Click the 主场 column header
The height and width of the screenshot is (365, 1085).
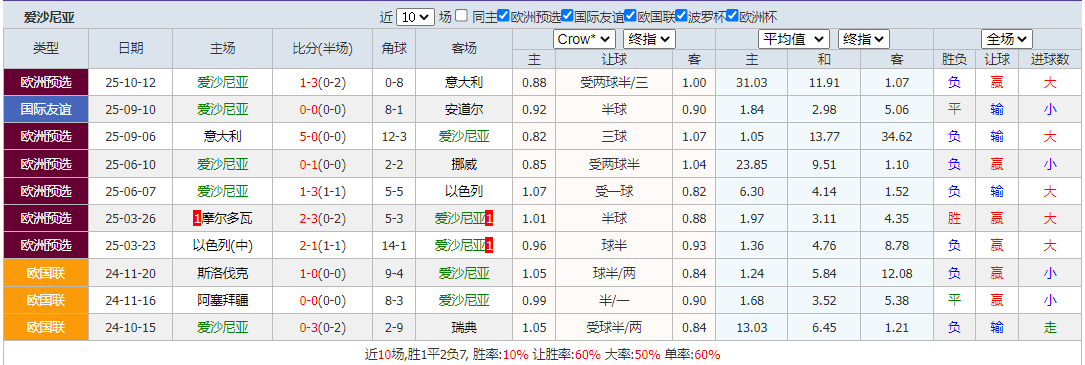pyautogui.click(x=222, y=48)
